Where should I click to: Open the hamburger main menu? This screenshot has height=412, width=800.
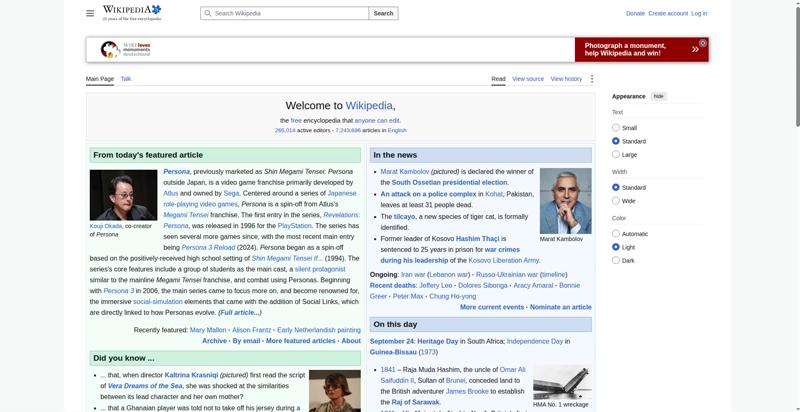[90, 13]
